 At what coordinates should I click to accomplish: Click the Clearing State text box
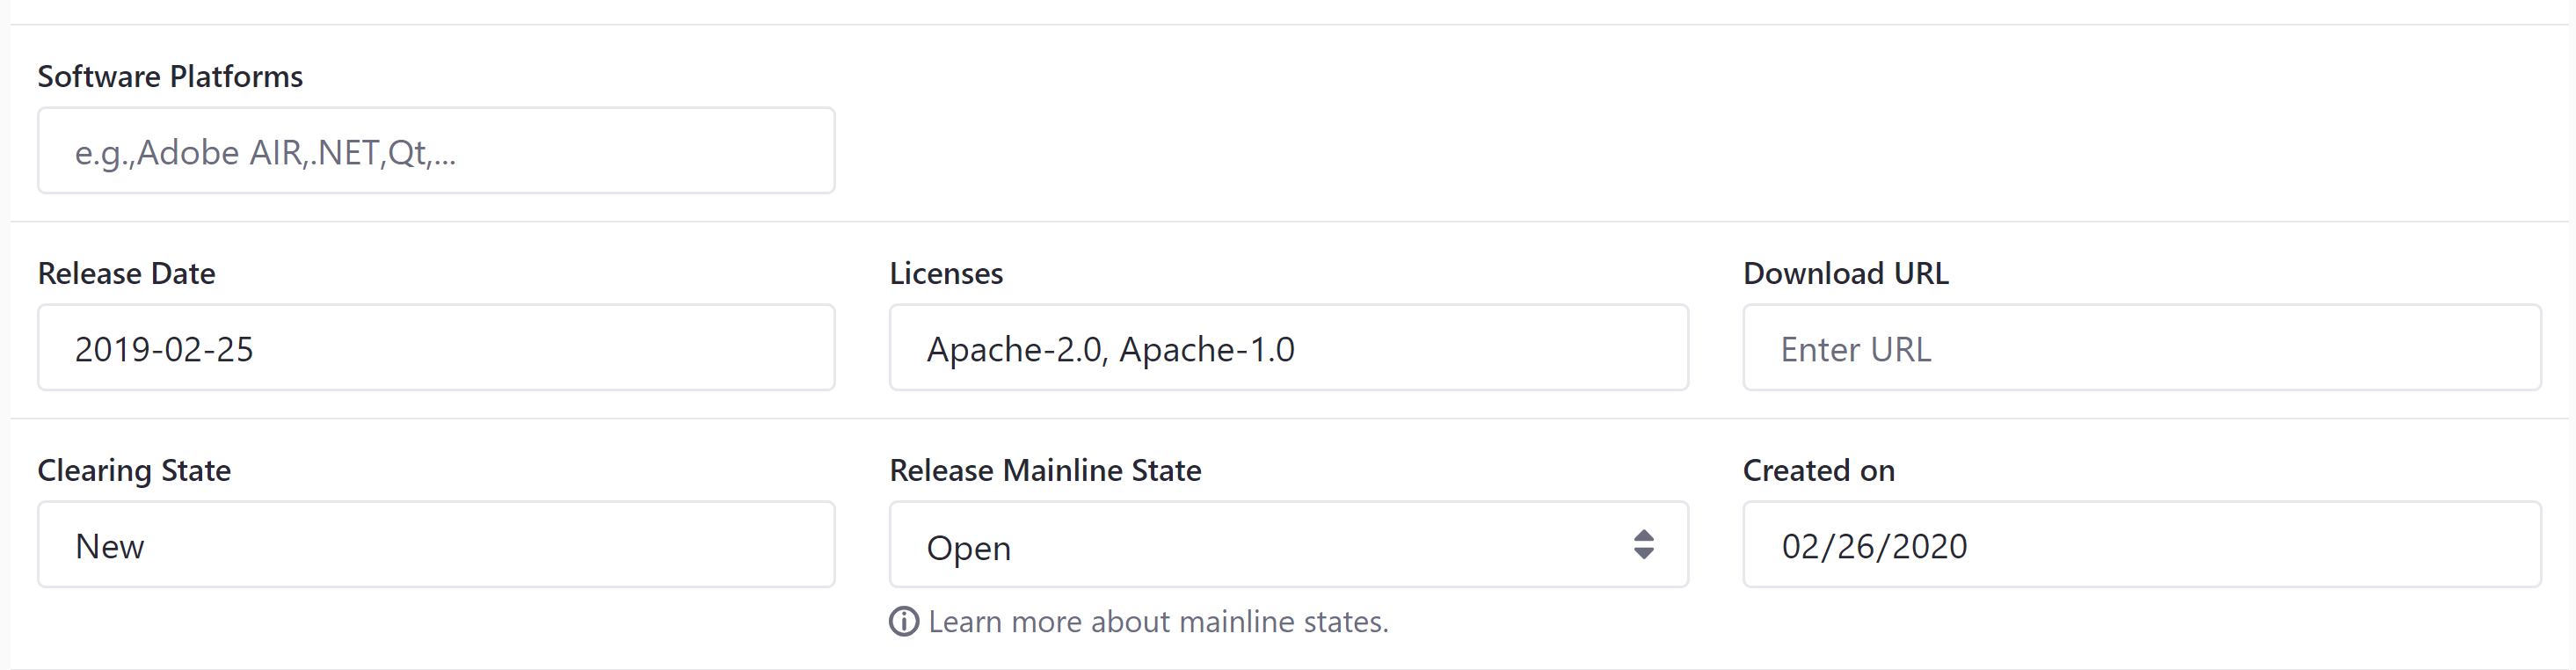tap(435, 544)
